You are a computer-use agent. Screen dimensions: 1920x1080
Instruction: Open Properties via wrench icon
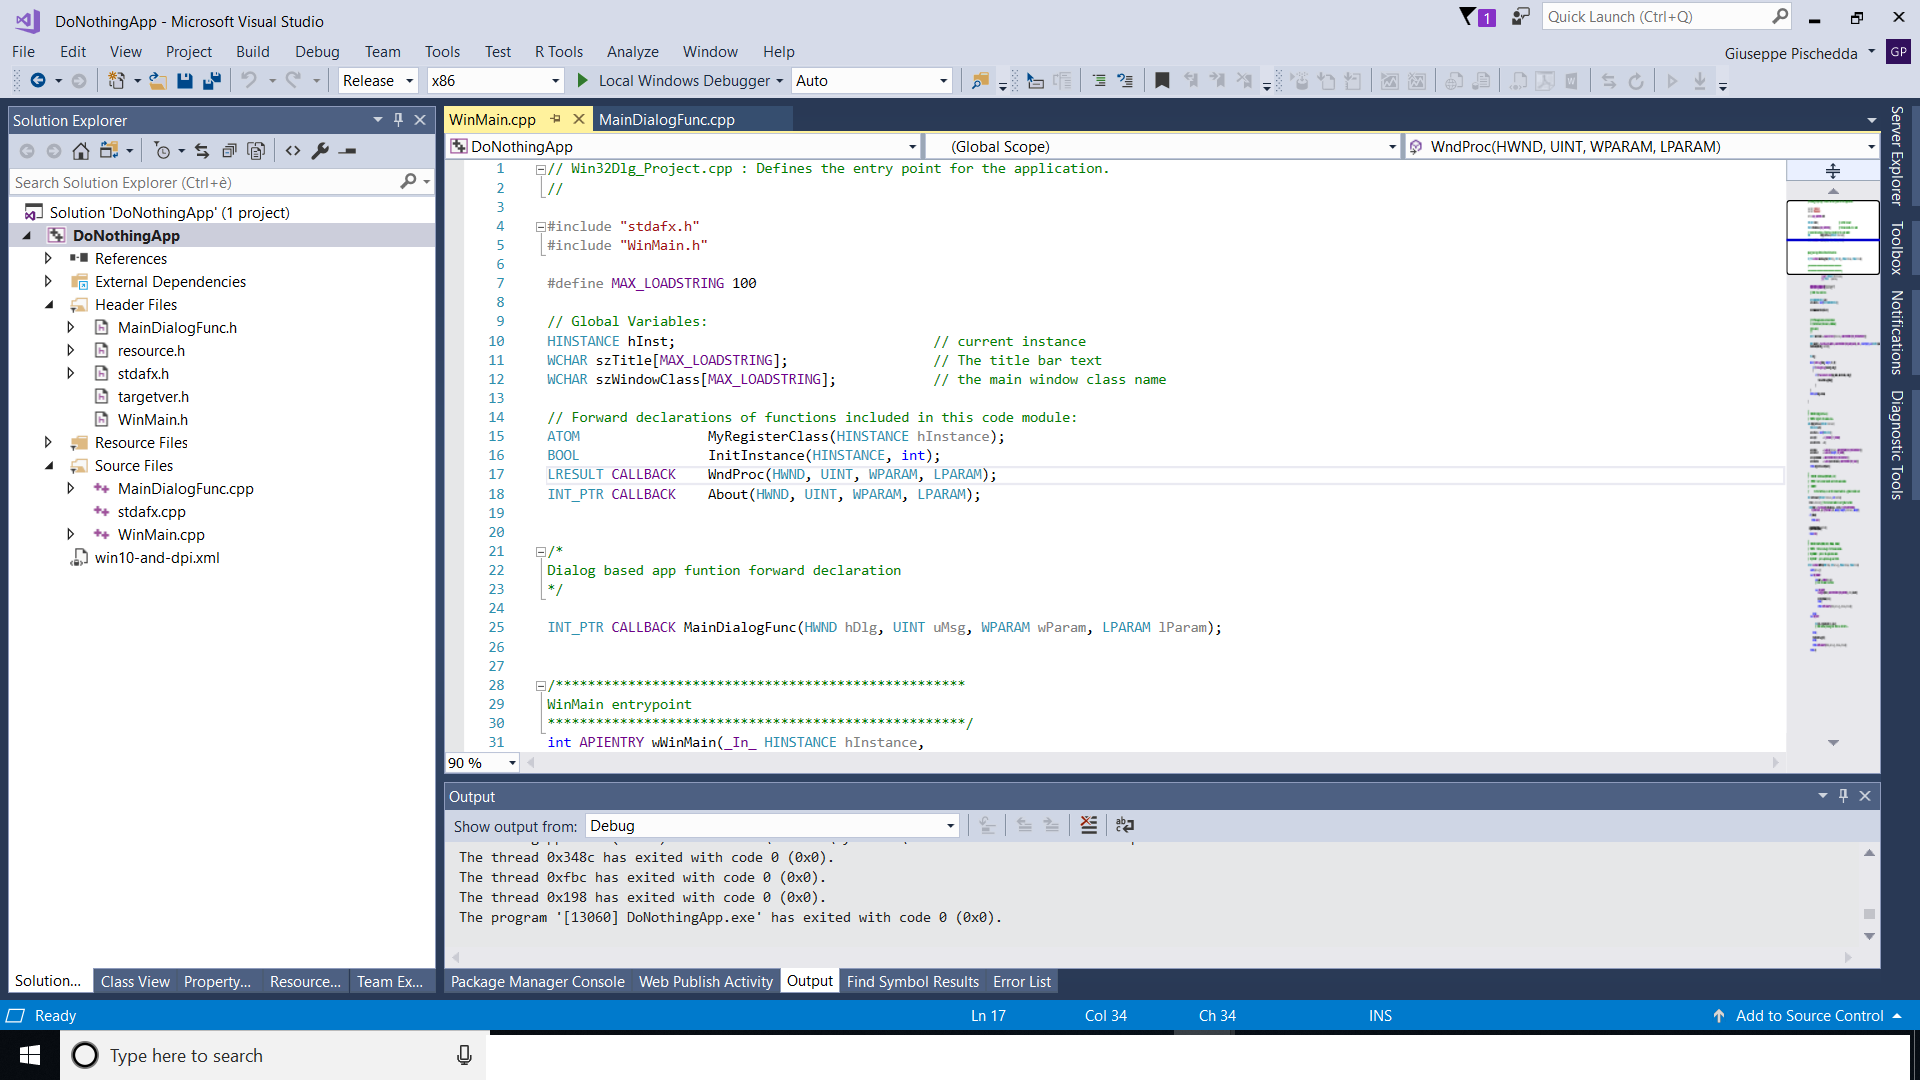point(320,151)
